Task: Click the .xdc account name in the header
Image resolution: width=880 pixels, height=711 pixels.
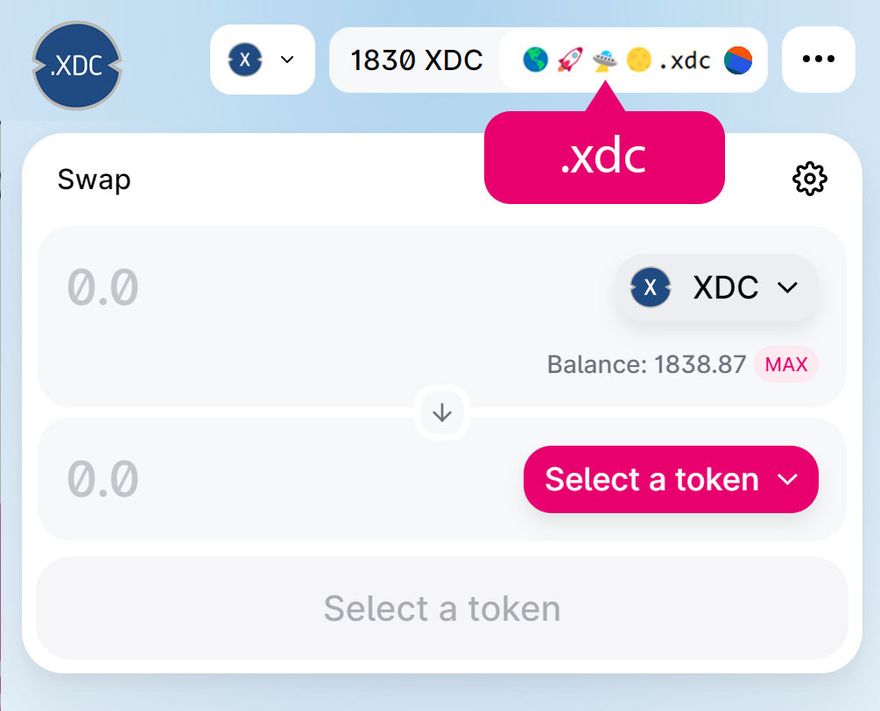Action: [x=684, y=60]
